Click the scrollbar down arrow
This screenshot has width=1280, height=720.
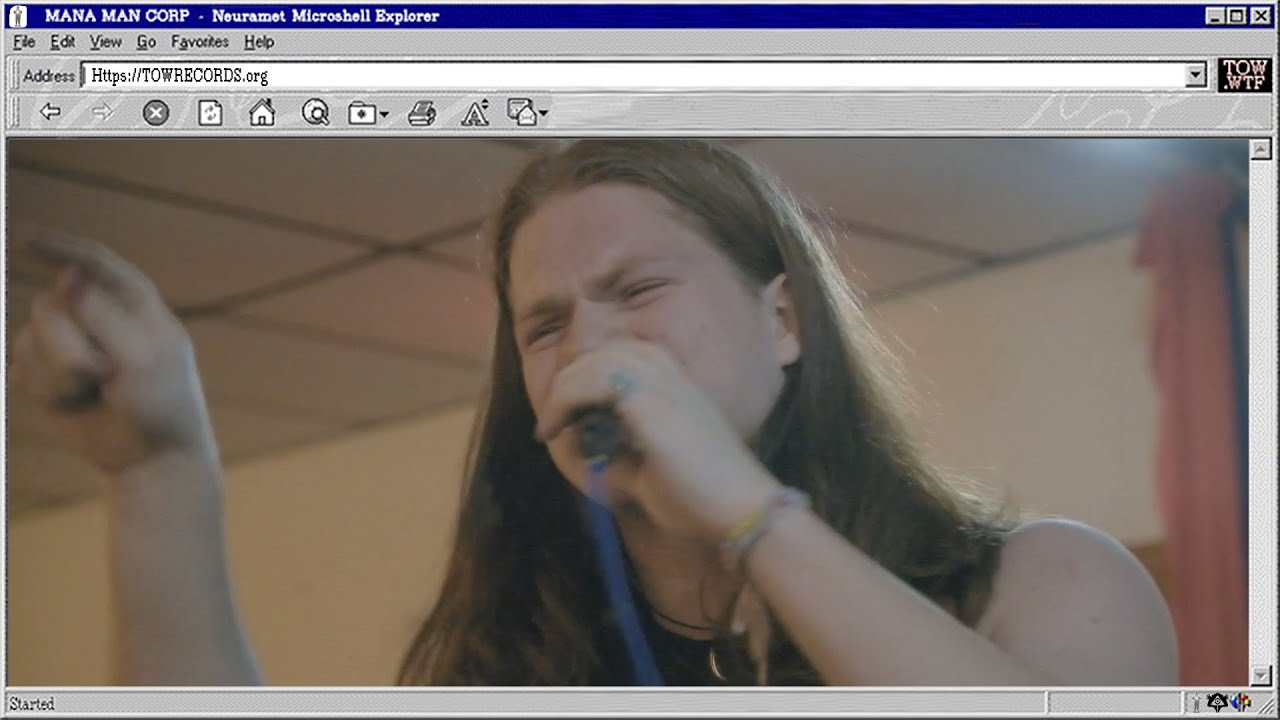(1260, 677)
